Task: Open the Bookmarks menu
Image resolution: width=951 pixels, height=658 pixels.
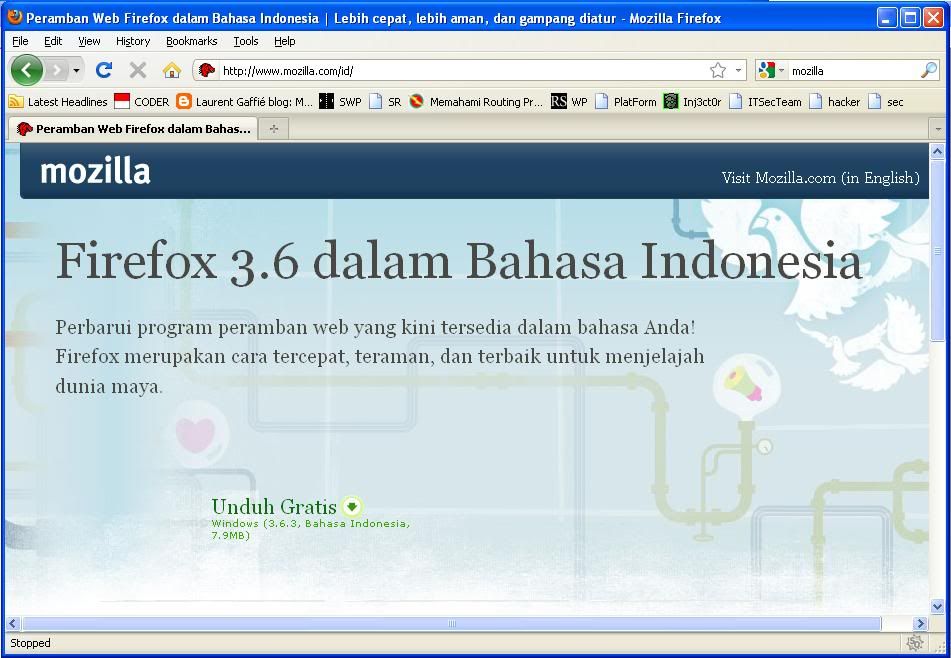Action: click(192, 41)
